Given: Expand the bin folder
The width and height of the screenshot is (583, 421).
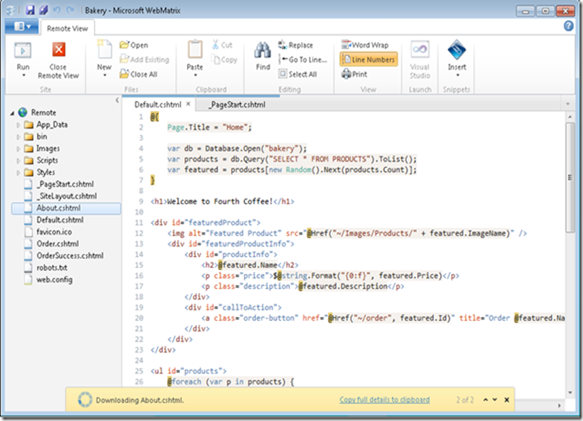Looking at the screenshot, I should (x=18, y=137).
